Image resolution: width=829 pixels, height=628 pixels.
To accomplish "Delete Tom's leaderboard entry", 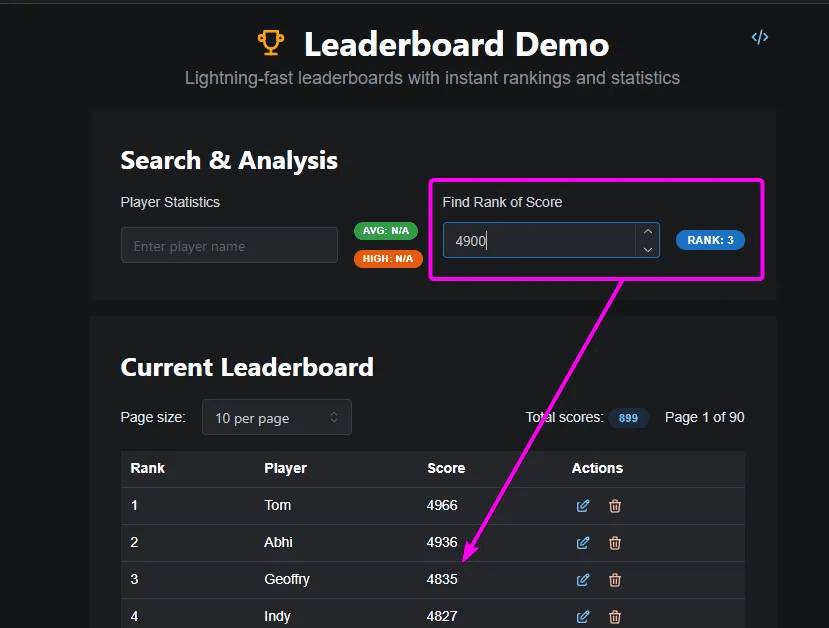I will pos(615,506).
